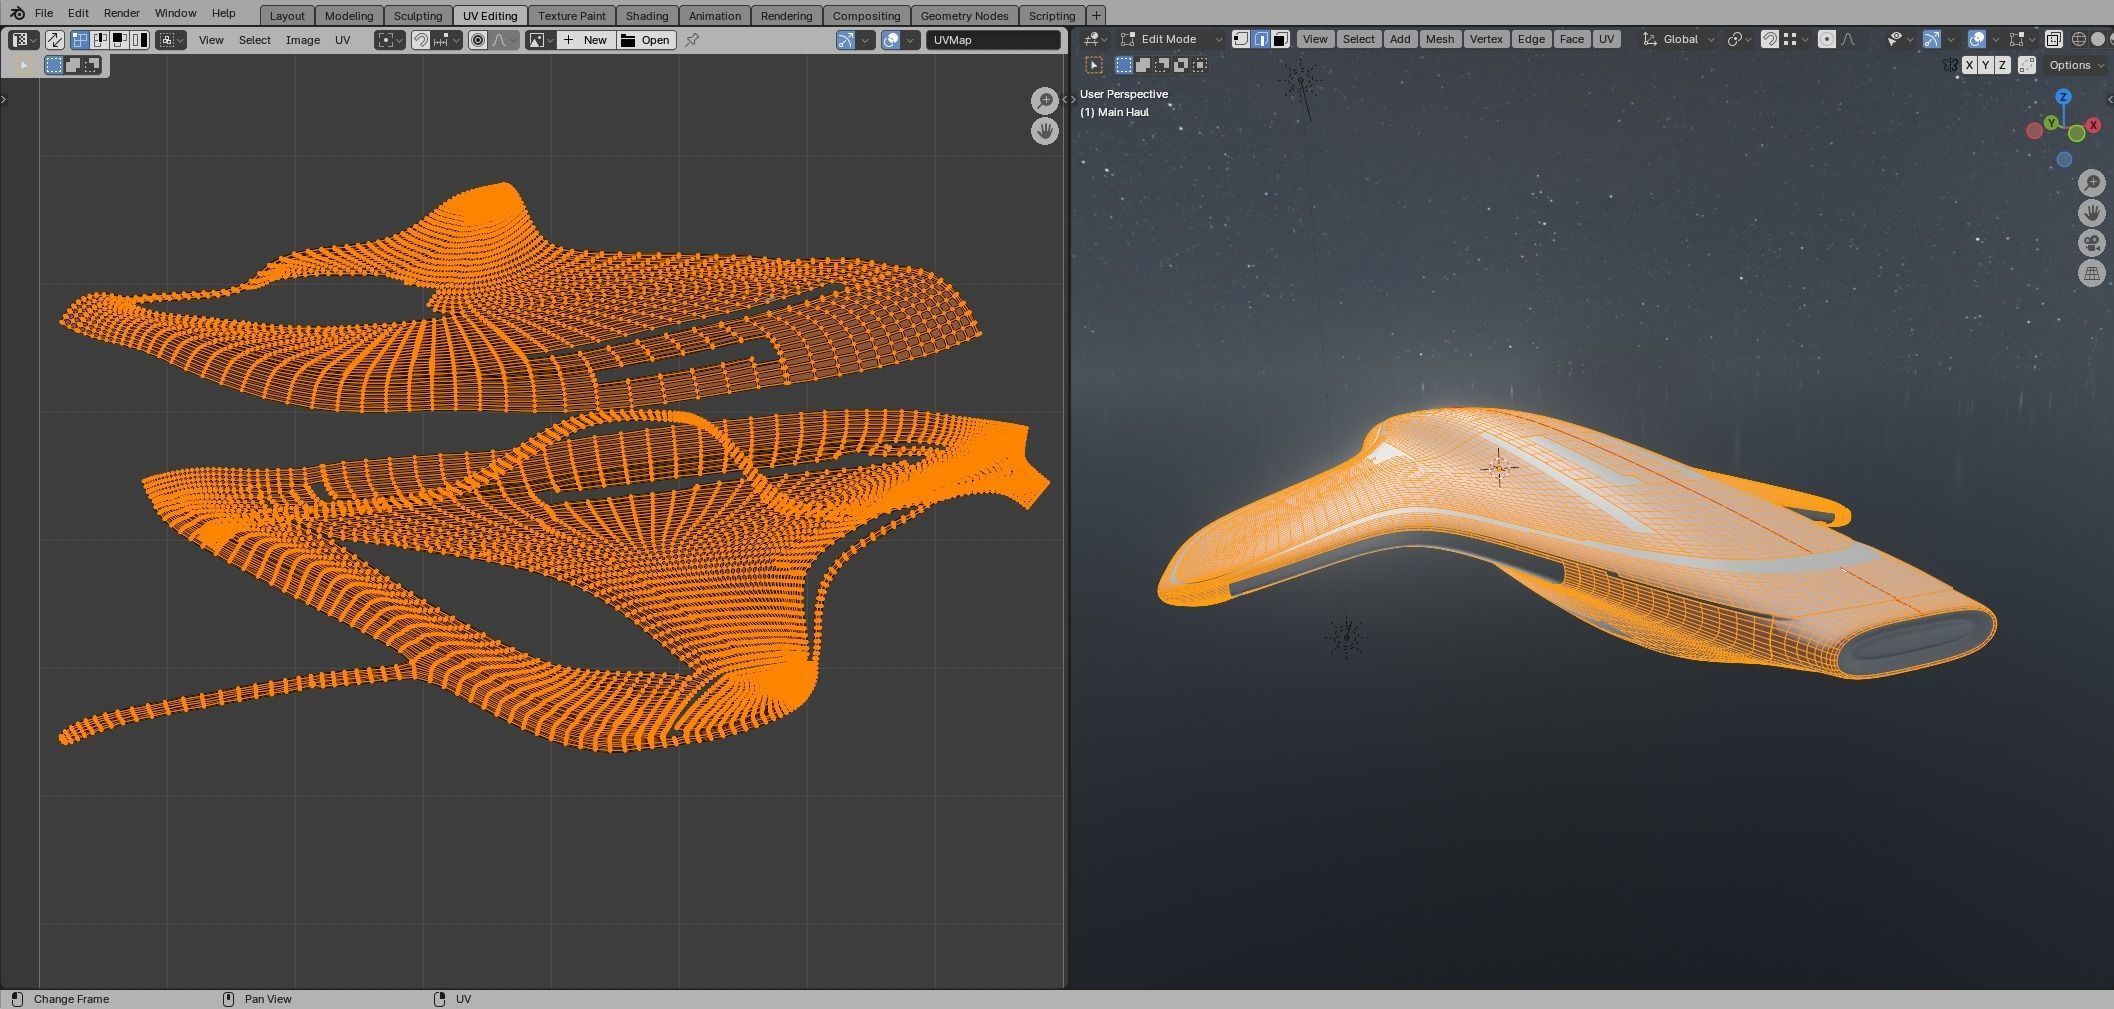
Task: Select UV face selection mode
Action: click(x=119, y=40)
